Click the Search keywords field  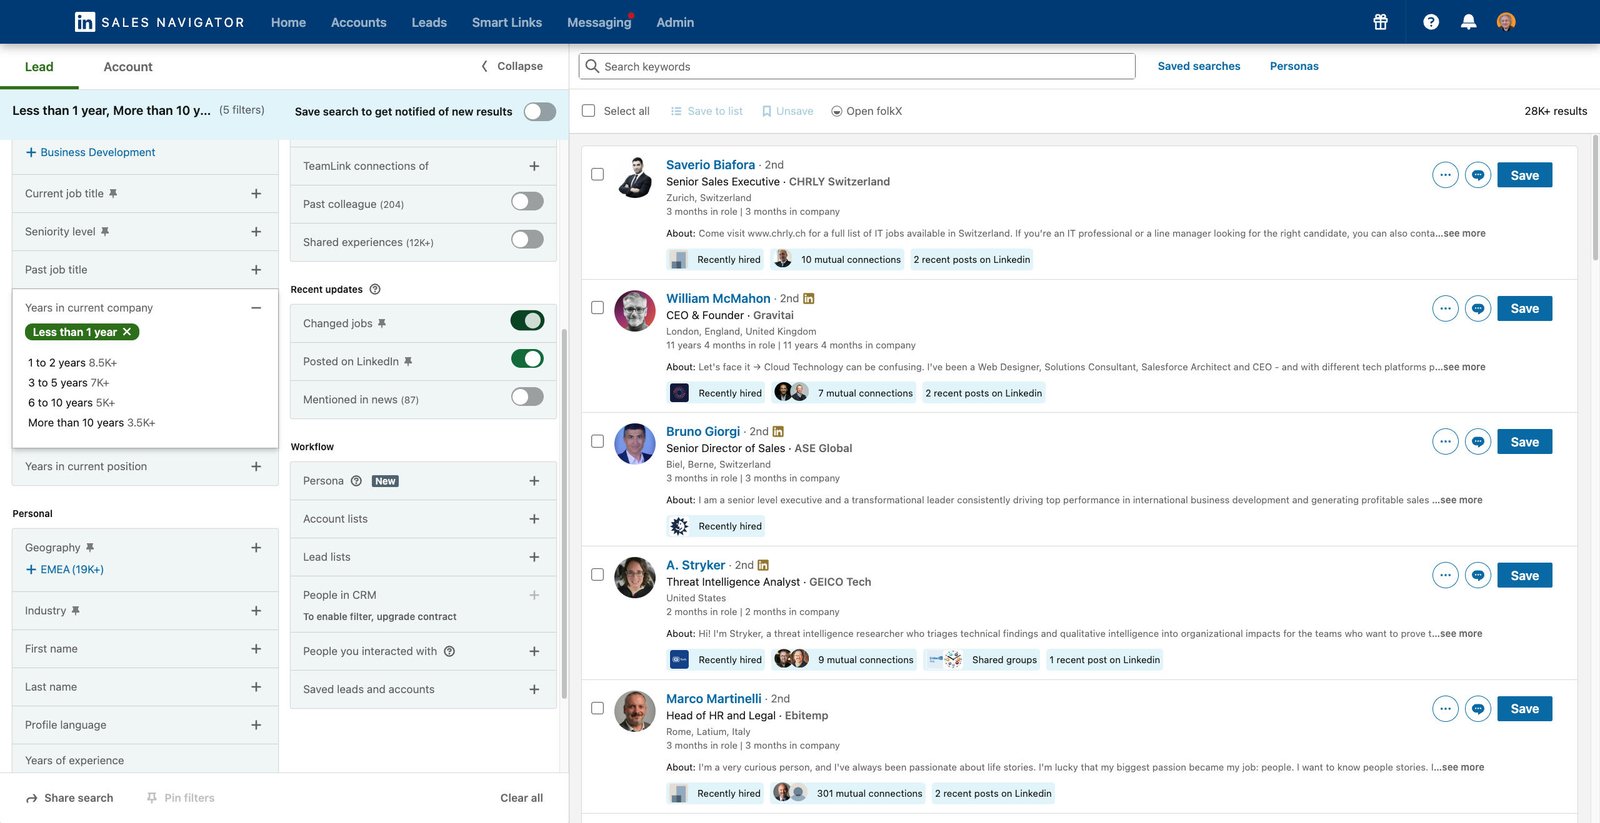(857, 66)
